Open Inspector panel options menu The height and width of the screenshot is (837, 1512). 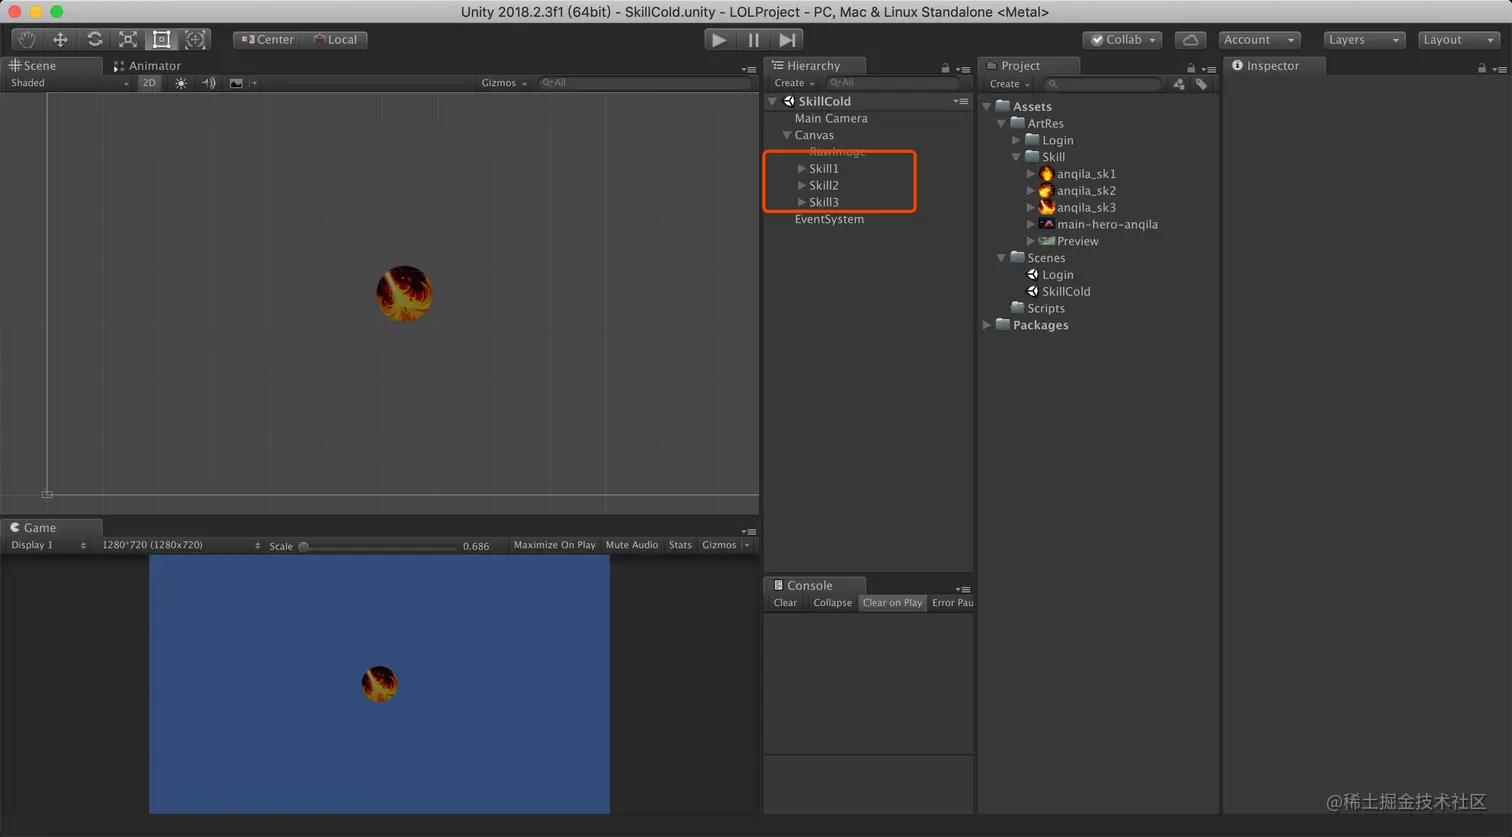pos(1499,69)
